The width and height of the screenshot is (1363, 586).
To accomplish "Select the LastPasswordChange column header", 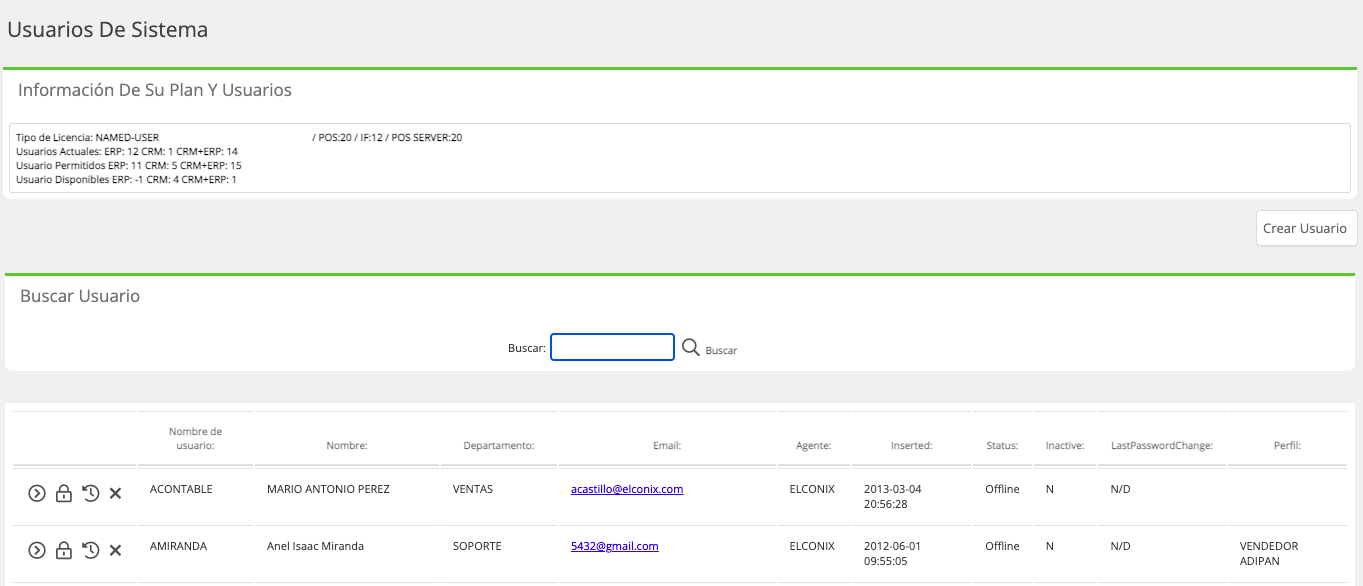I will (1161, 445).
